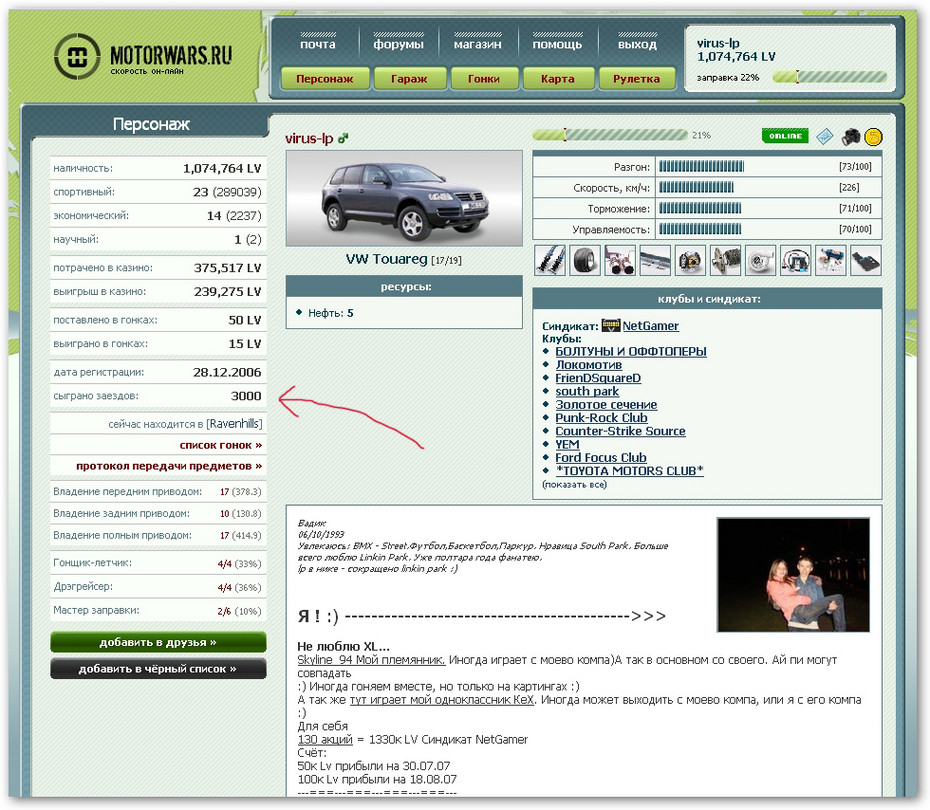The image size is (930, 810).
Task: Click the suspension shock absorbers part icon
Action: [550, 260]
